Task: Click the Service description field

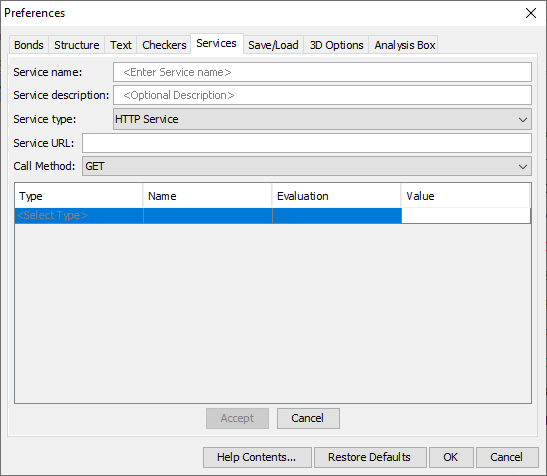Action: (322, 95)
